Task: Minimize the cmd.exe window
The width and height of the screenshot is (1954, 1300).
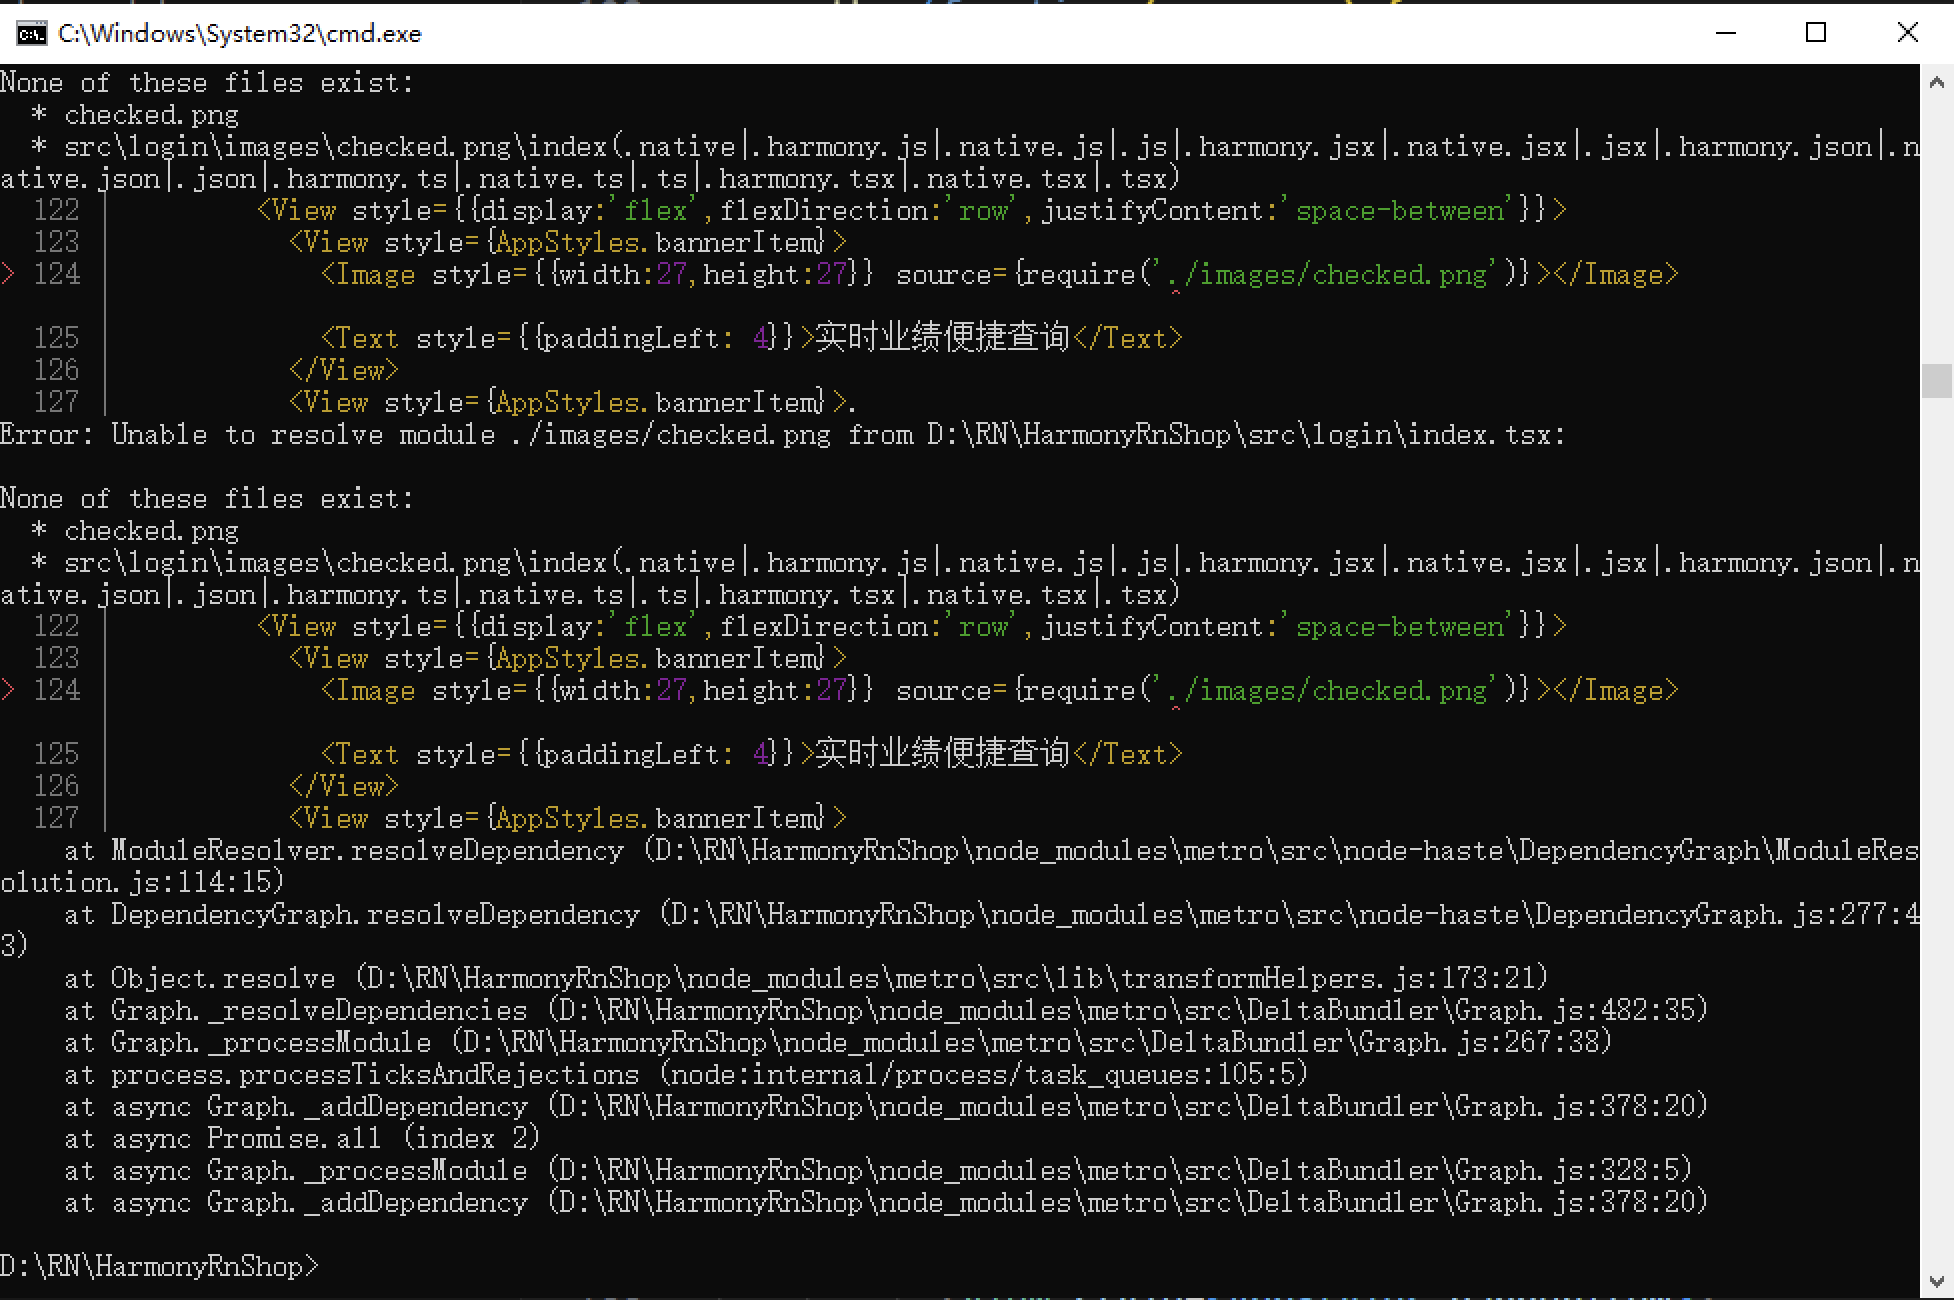Action: coord(1726,33)
